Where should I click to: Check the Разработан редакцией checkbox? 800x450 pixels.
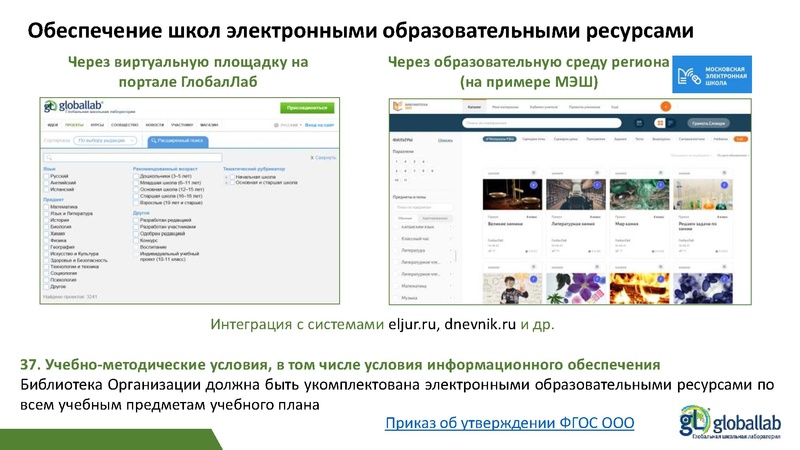click(136, 220)
